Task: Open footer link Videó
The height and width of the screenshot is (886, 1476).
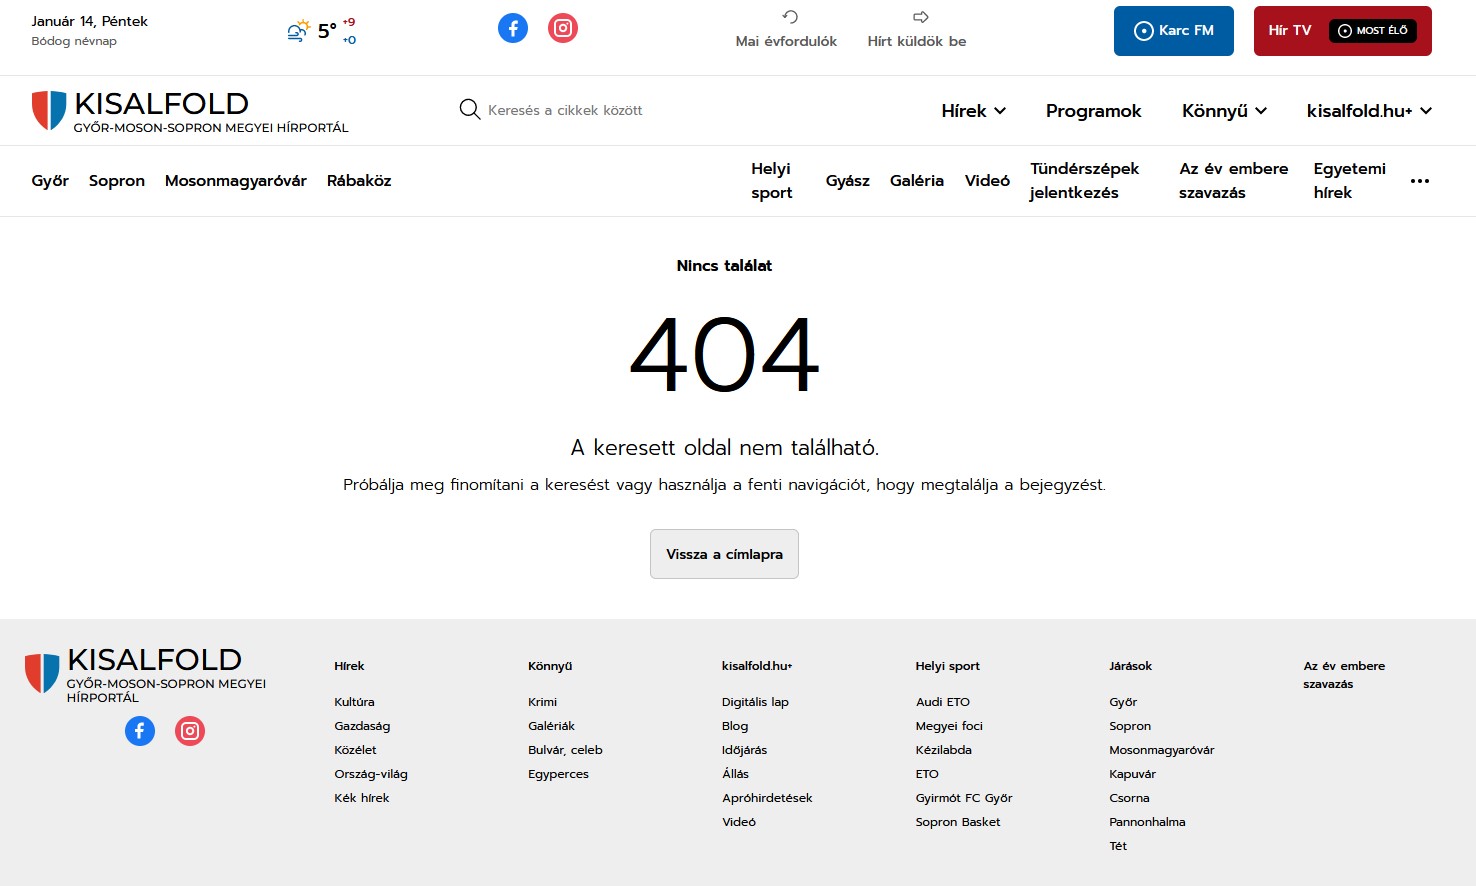Action: pyautogui.click(x=739, y=822)
